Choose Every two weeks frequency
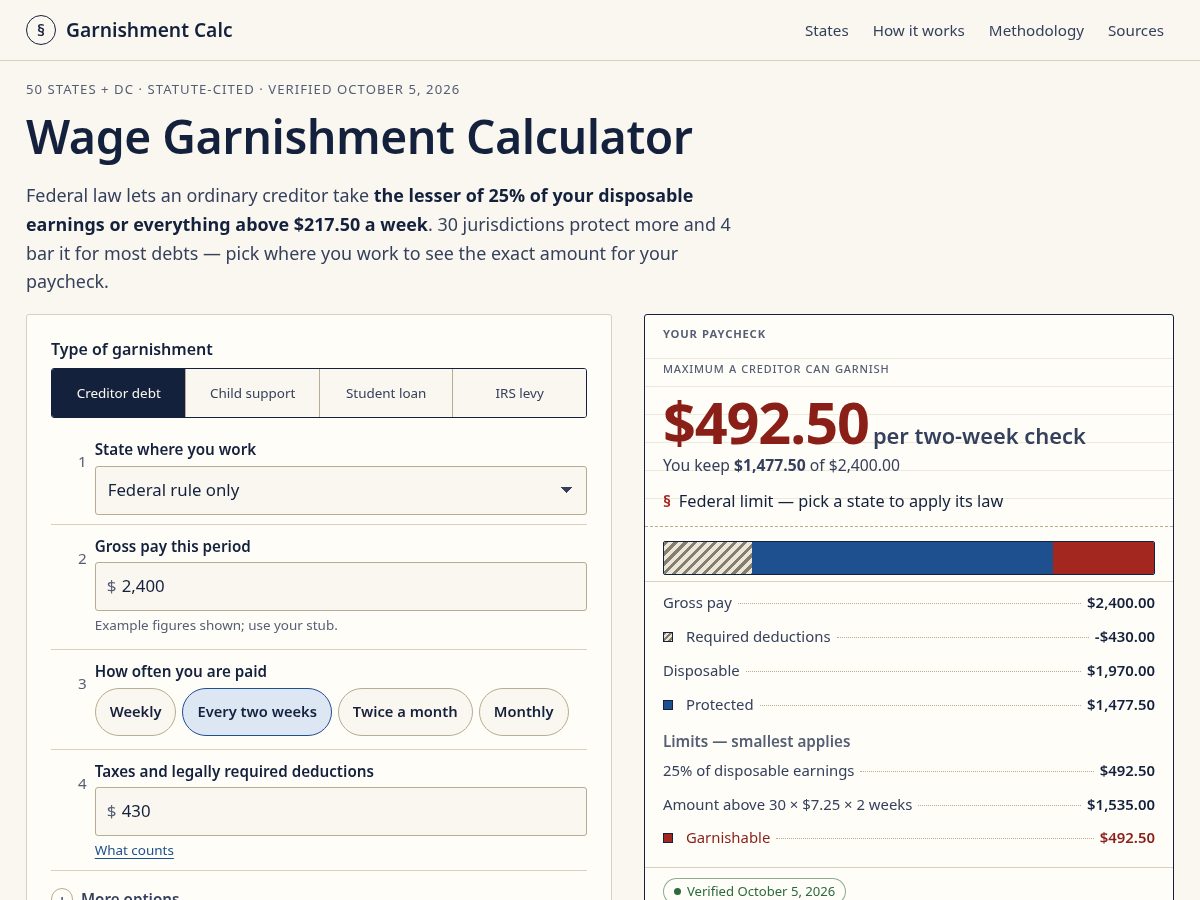The width and height of the screenshot is (1200, 900). (257, 712)
